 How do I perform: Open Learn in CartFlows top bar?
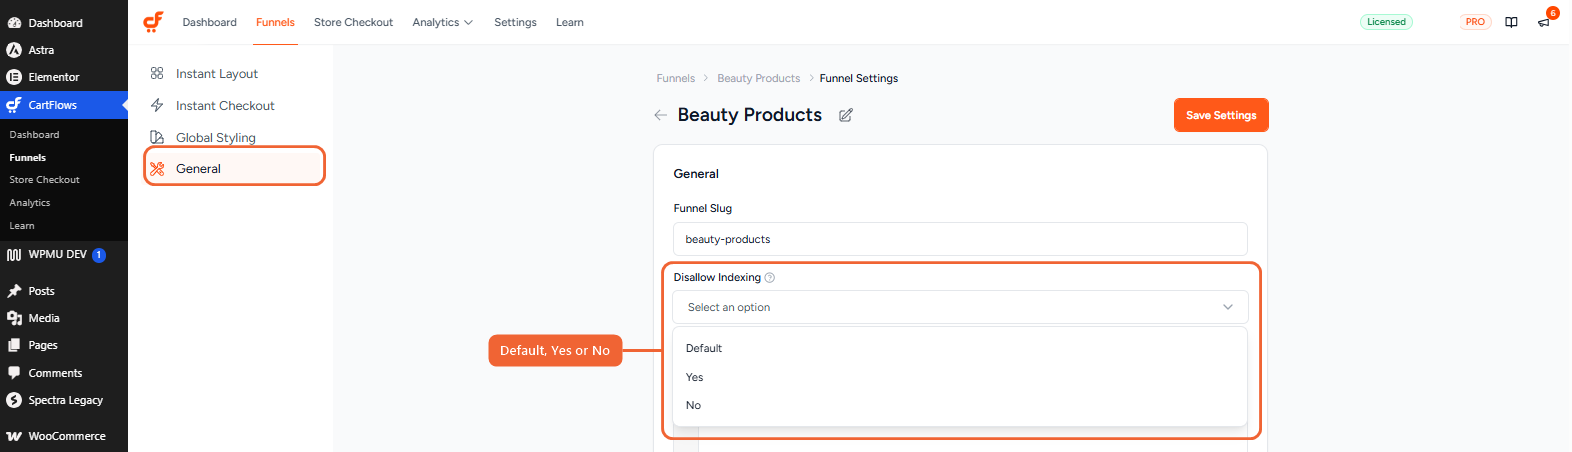[570, 22]
